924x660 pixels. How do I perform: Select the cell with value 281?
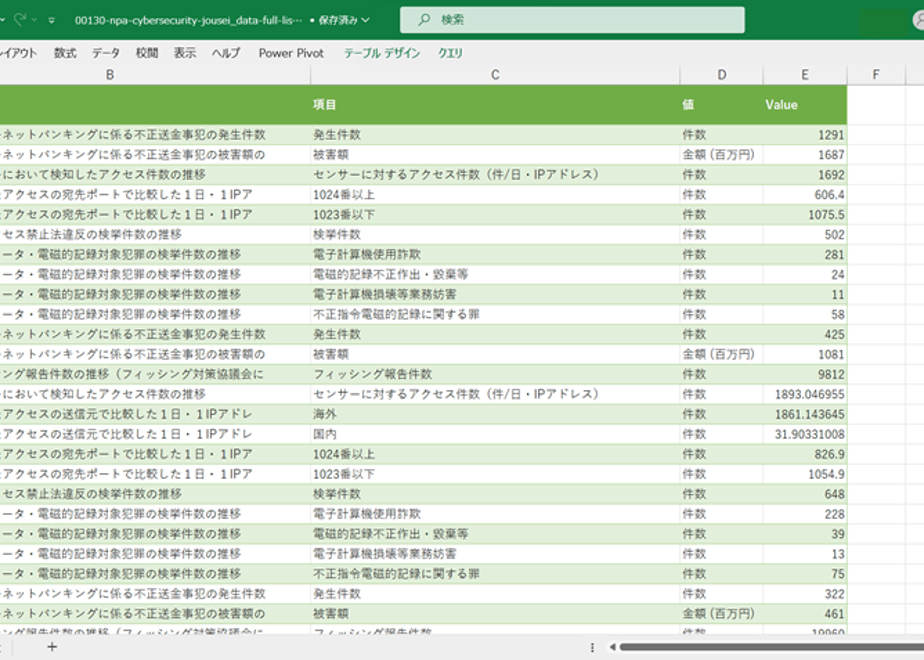click(805, 255)
